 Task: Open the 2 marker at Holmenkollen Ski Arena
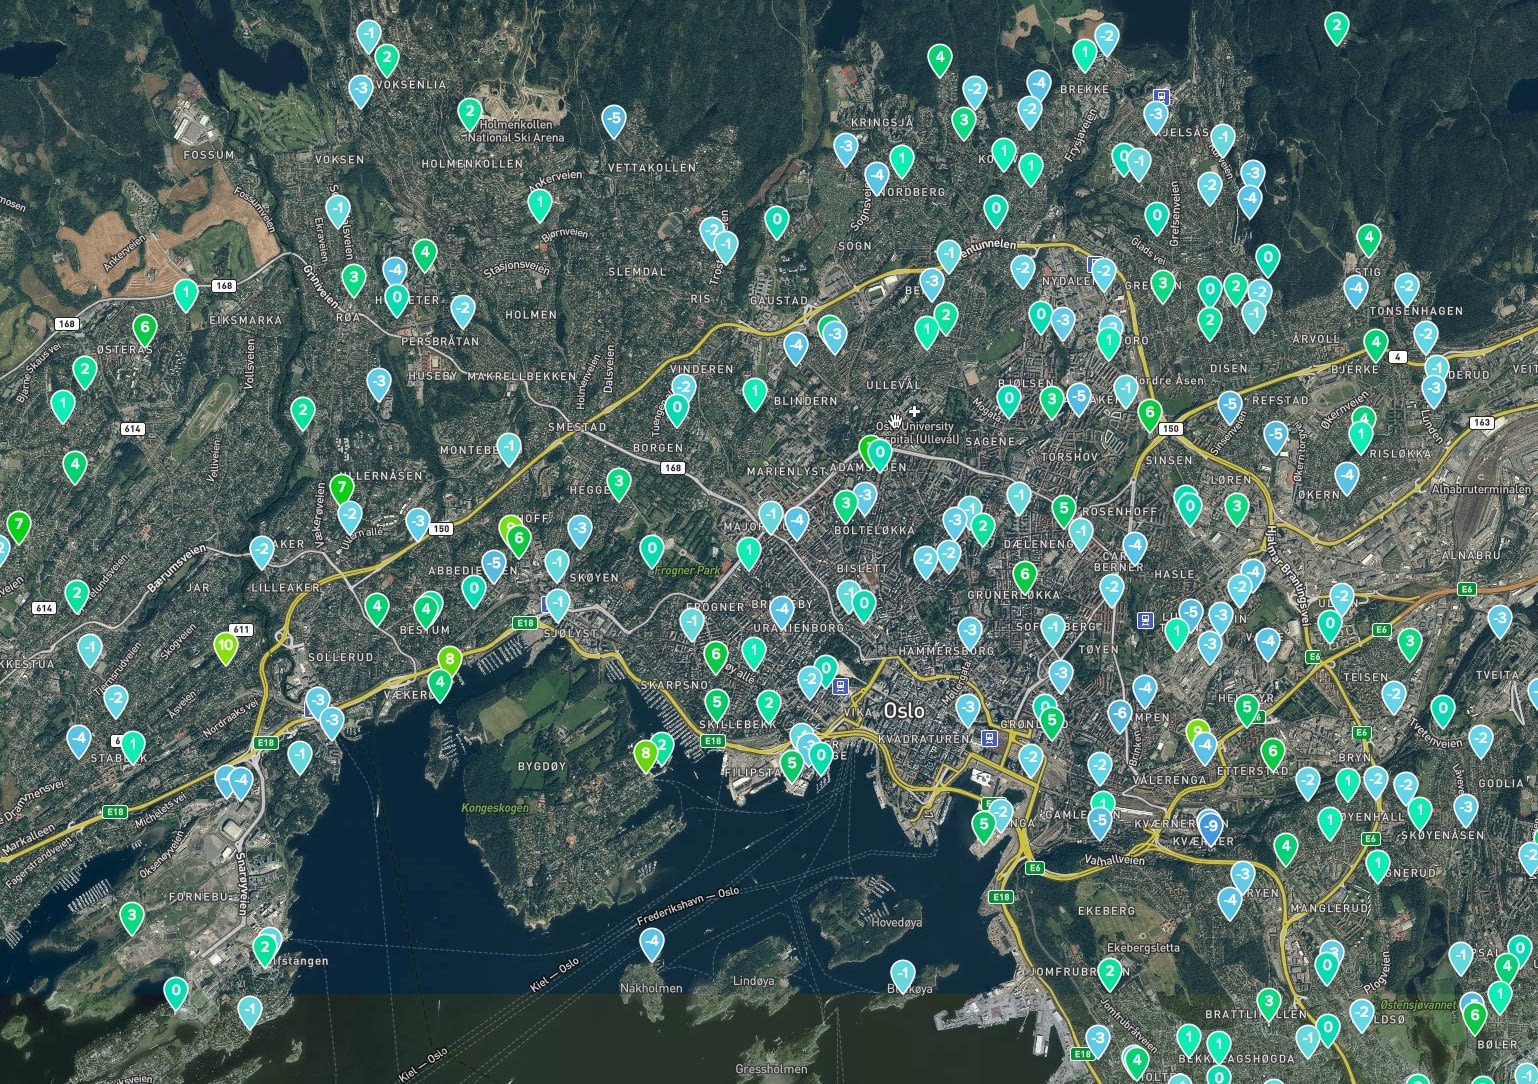pyautogui.click(x=469, y=113)
